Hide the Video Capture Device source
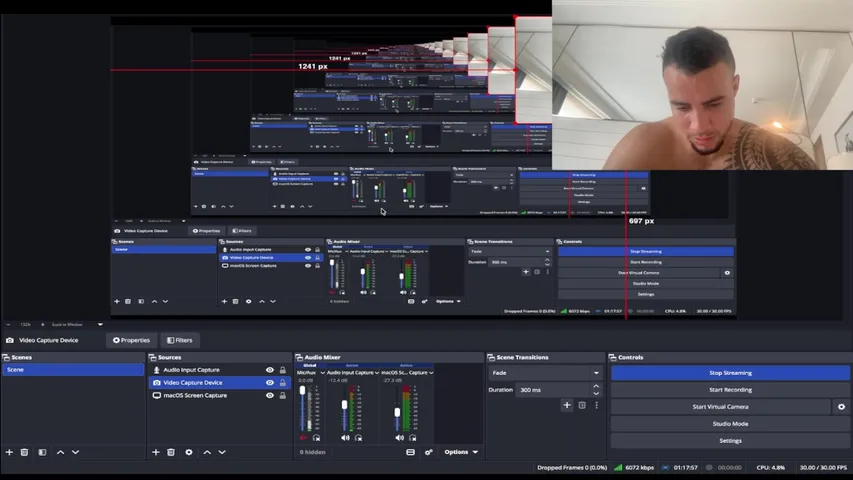The height and width of the screenshot is (480, 853). 270,383
